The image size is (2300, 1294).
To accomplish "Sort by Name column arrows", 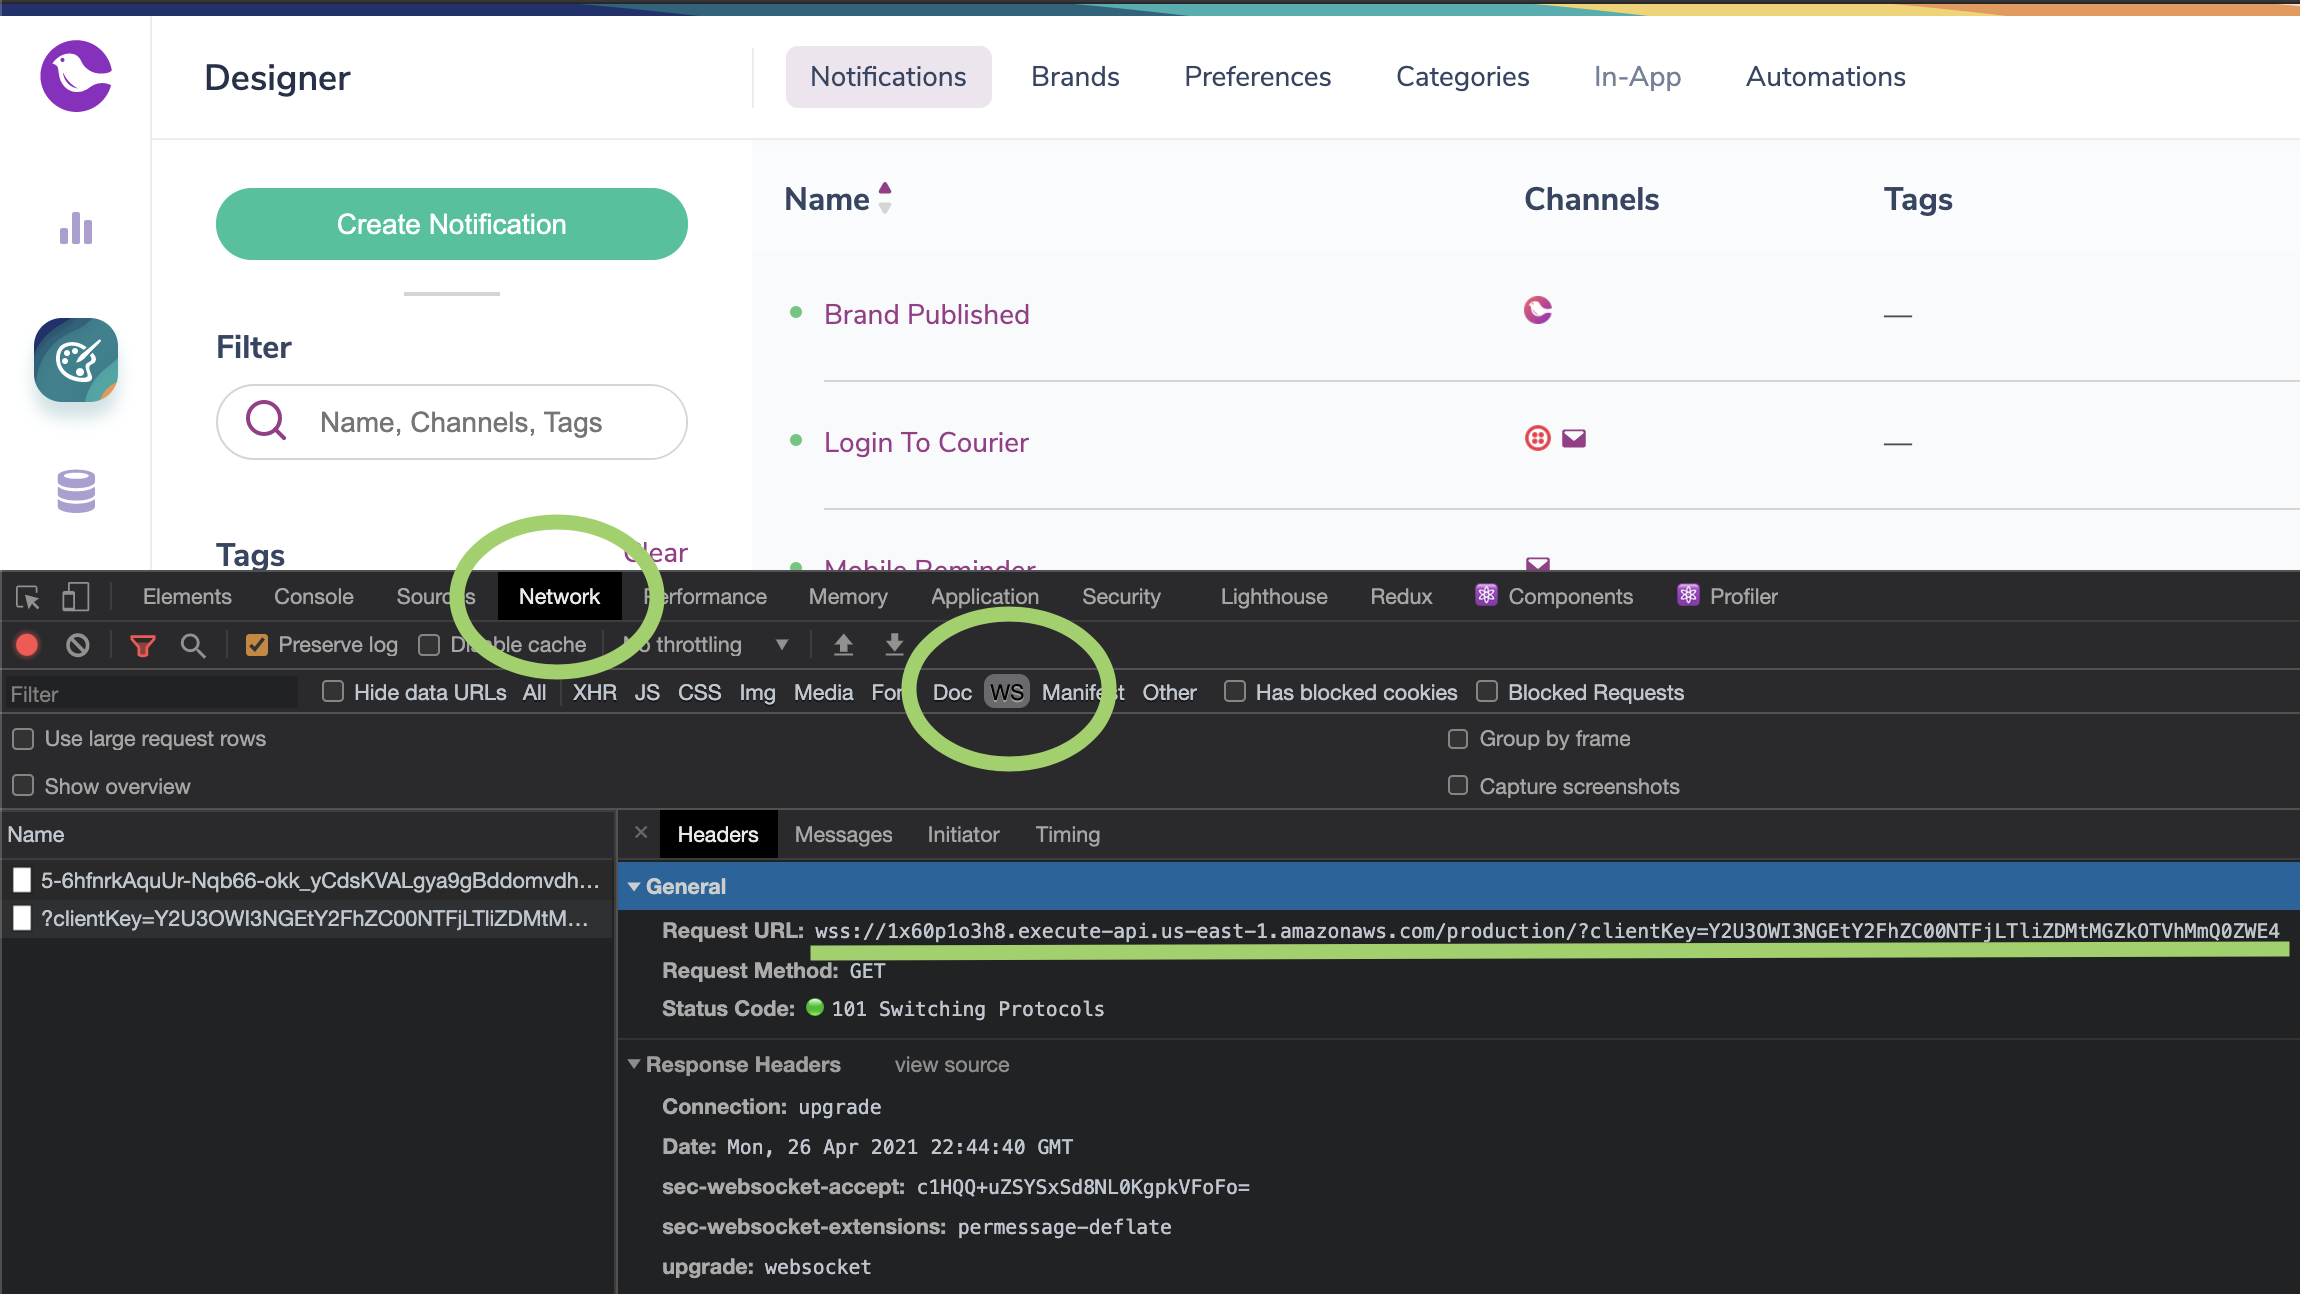I will click(885, 198).
